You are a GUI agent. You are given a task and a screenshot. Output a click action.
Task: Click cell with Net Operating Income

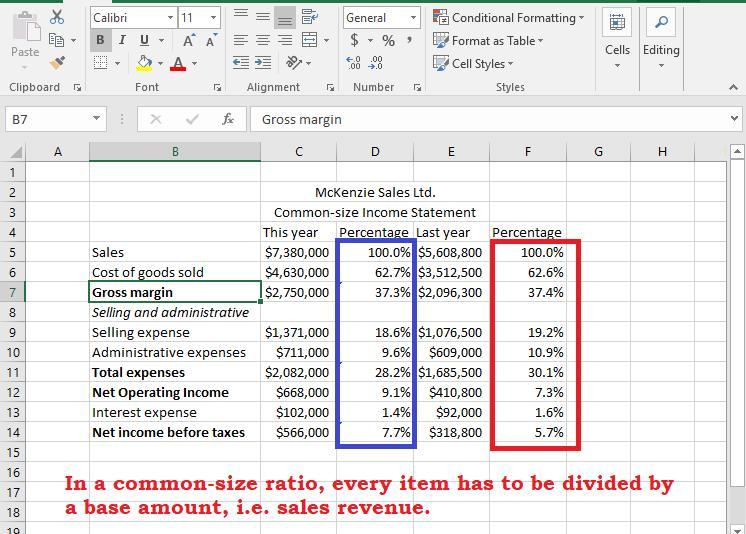click(x=175, y=393)
